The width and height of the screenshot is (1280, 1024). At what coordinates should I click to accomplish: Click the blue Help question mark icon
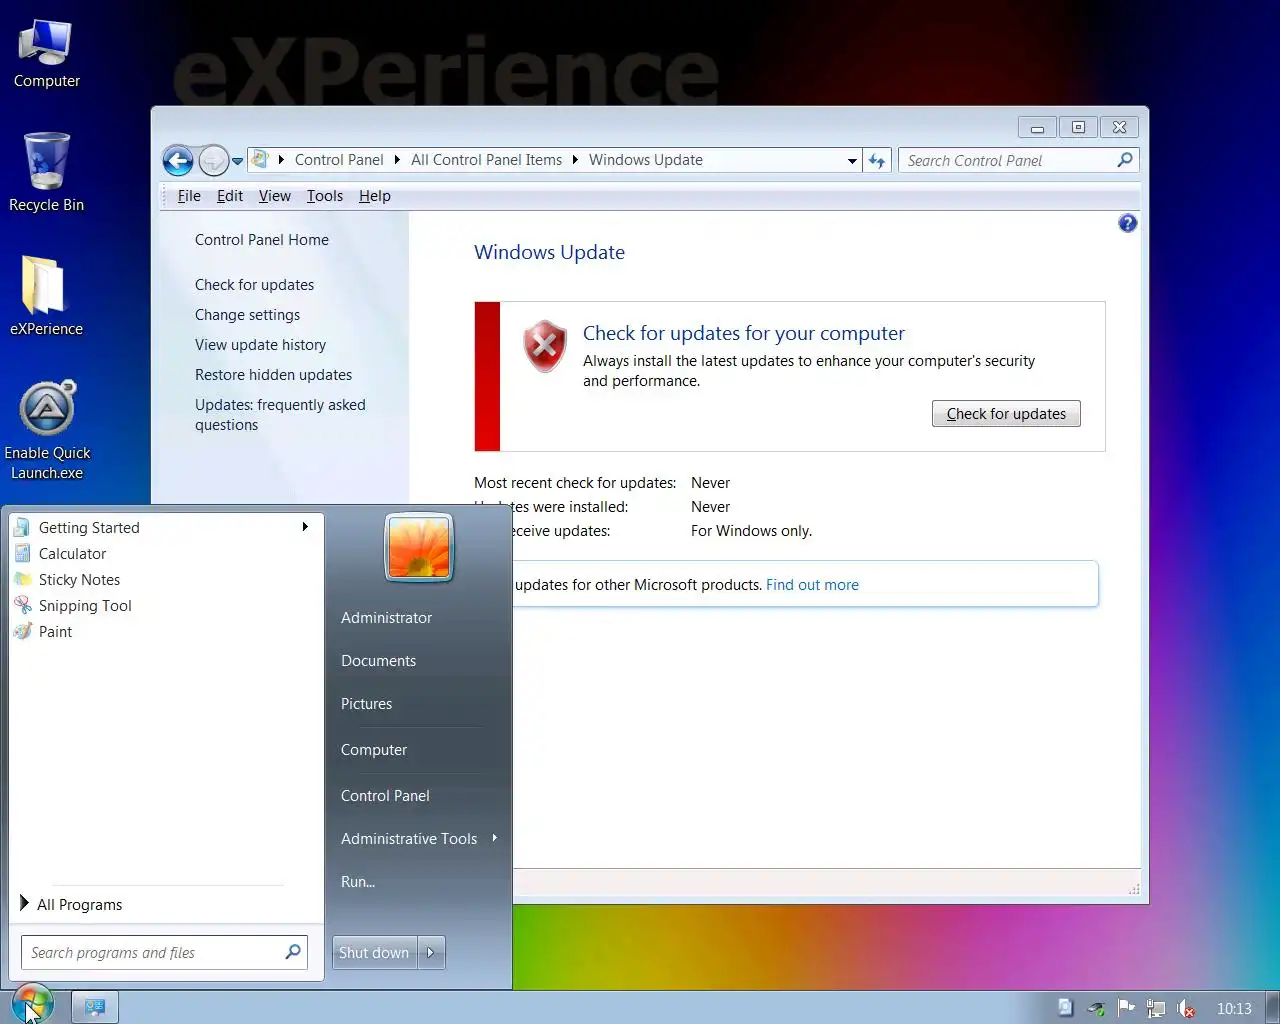click(1128, 223)
